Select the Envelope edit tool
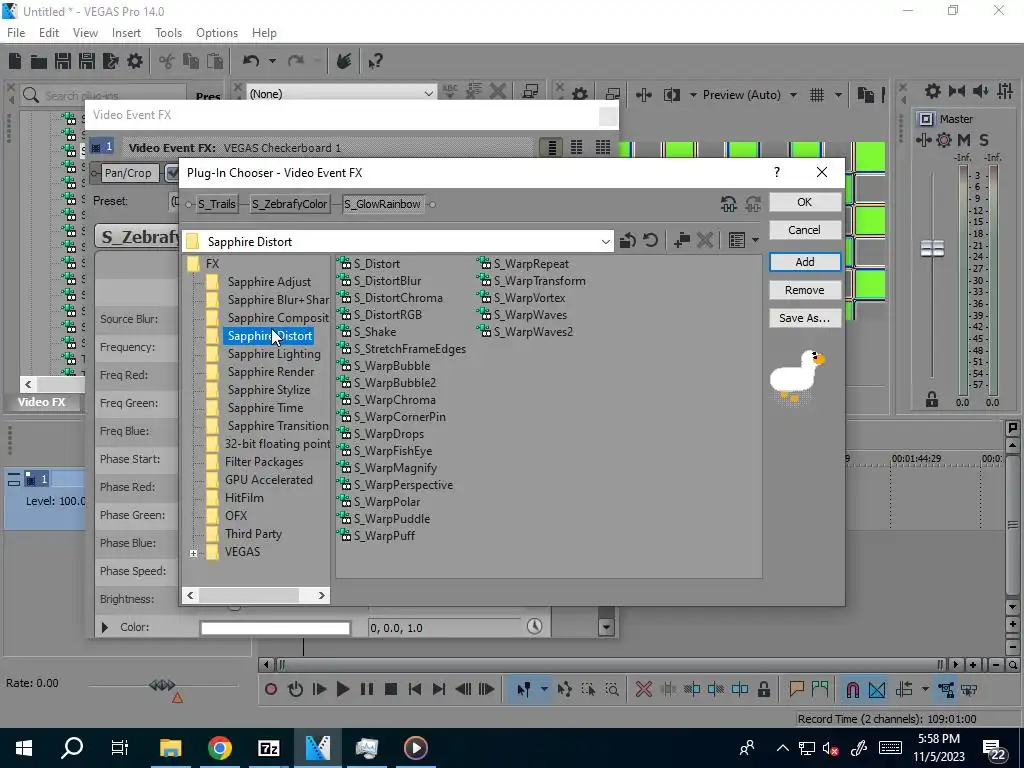 565,689
